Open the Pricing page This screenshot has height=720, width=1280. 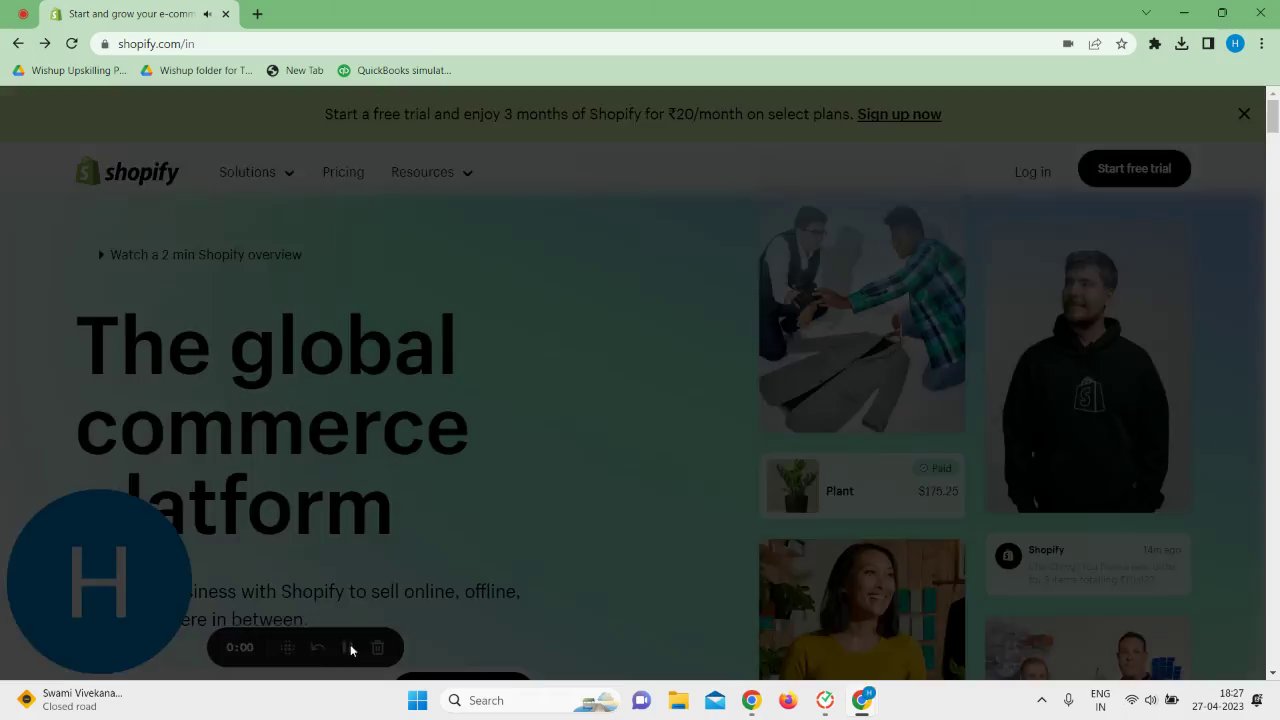tap(343, 172)
